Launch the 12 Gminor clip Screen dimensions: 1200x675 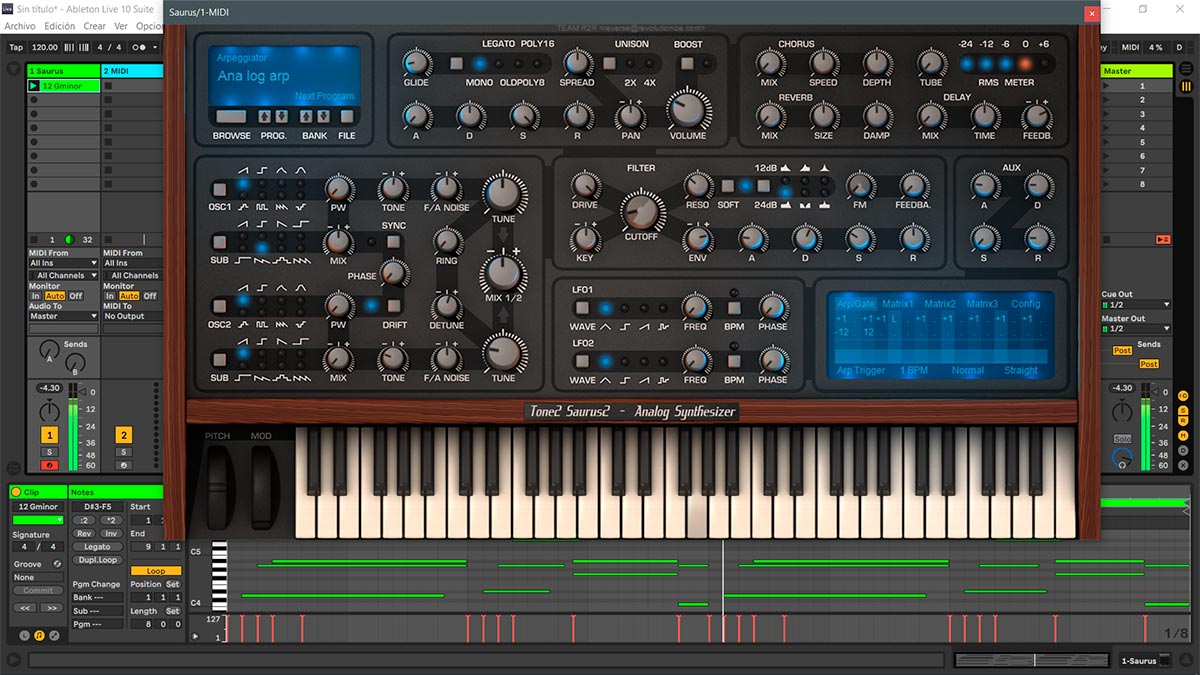pos(34,86)
